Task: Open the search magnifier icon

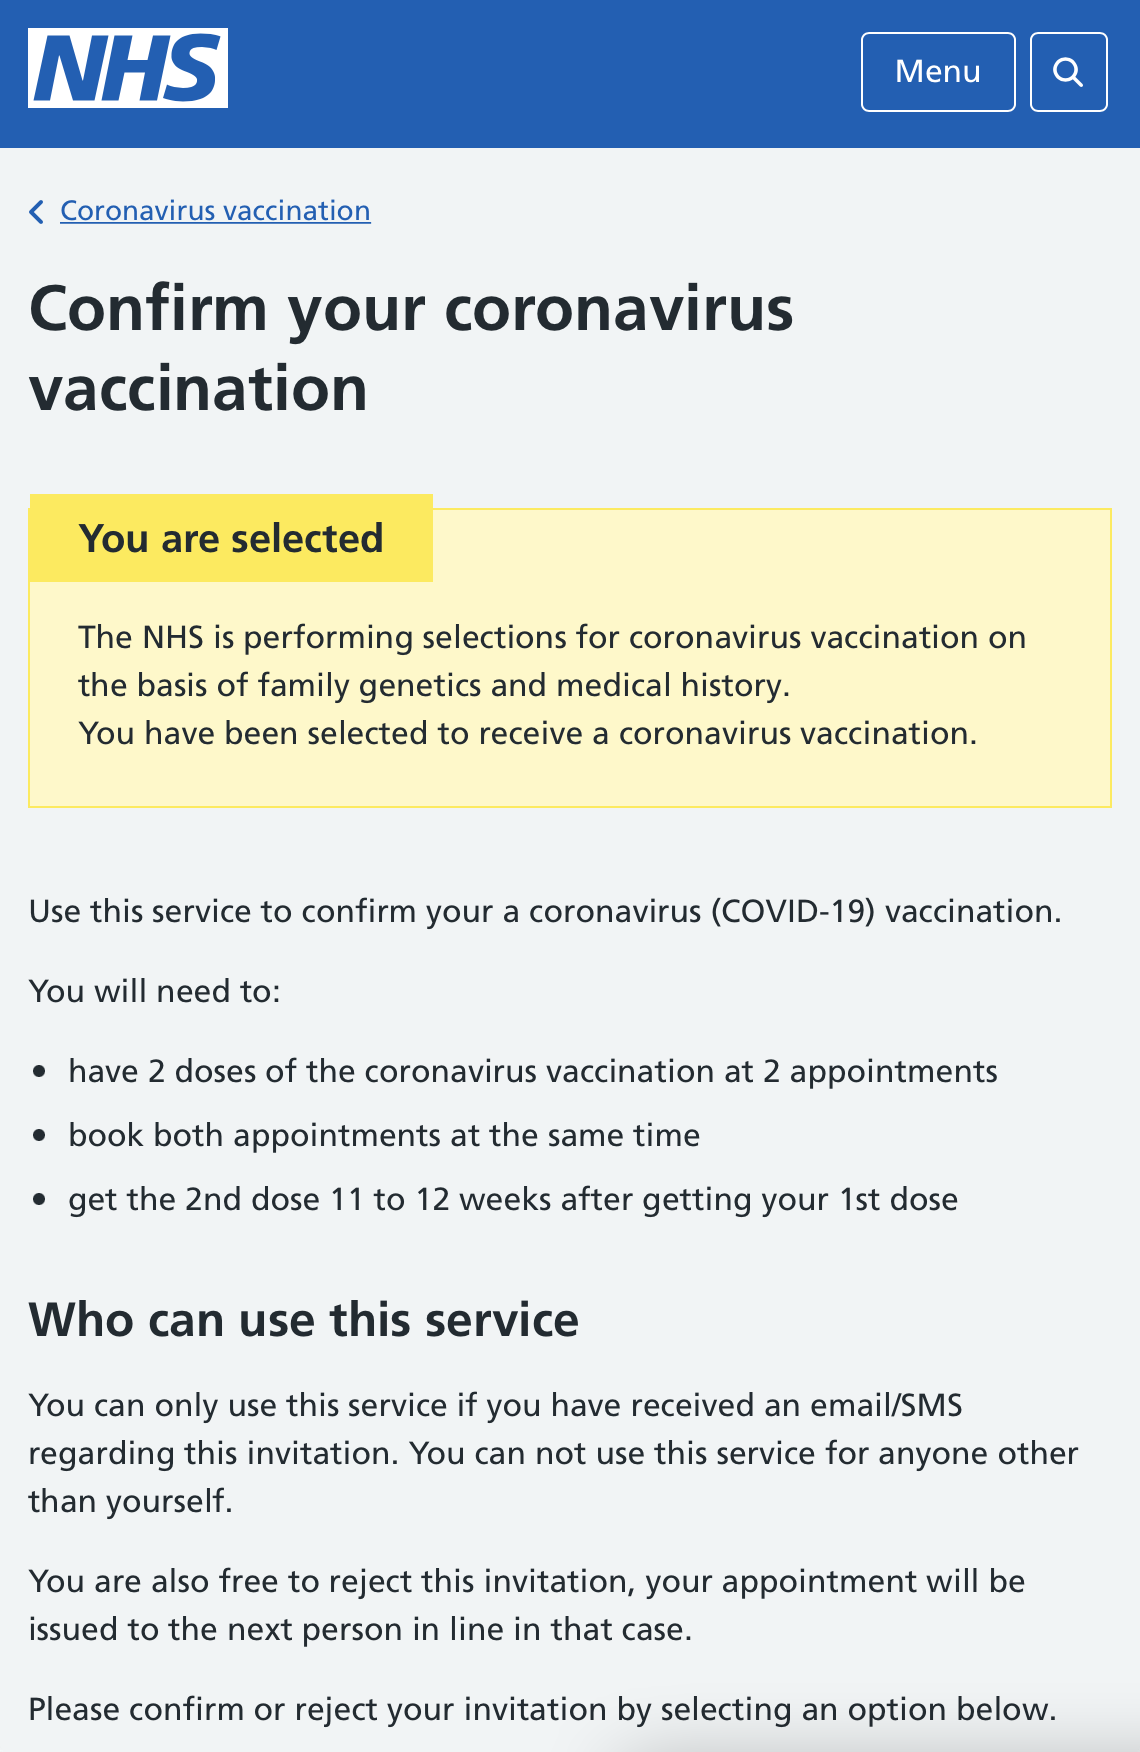Action: point(1068,72)
